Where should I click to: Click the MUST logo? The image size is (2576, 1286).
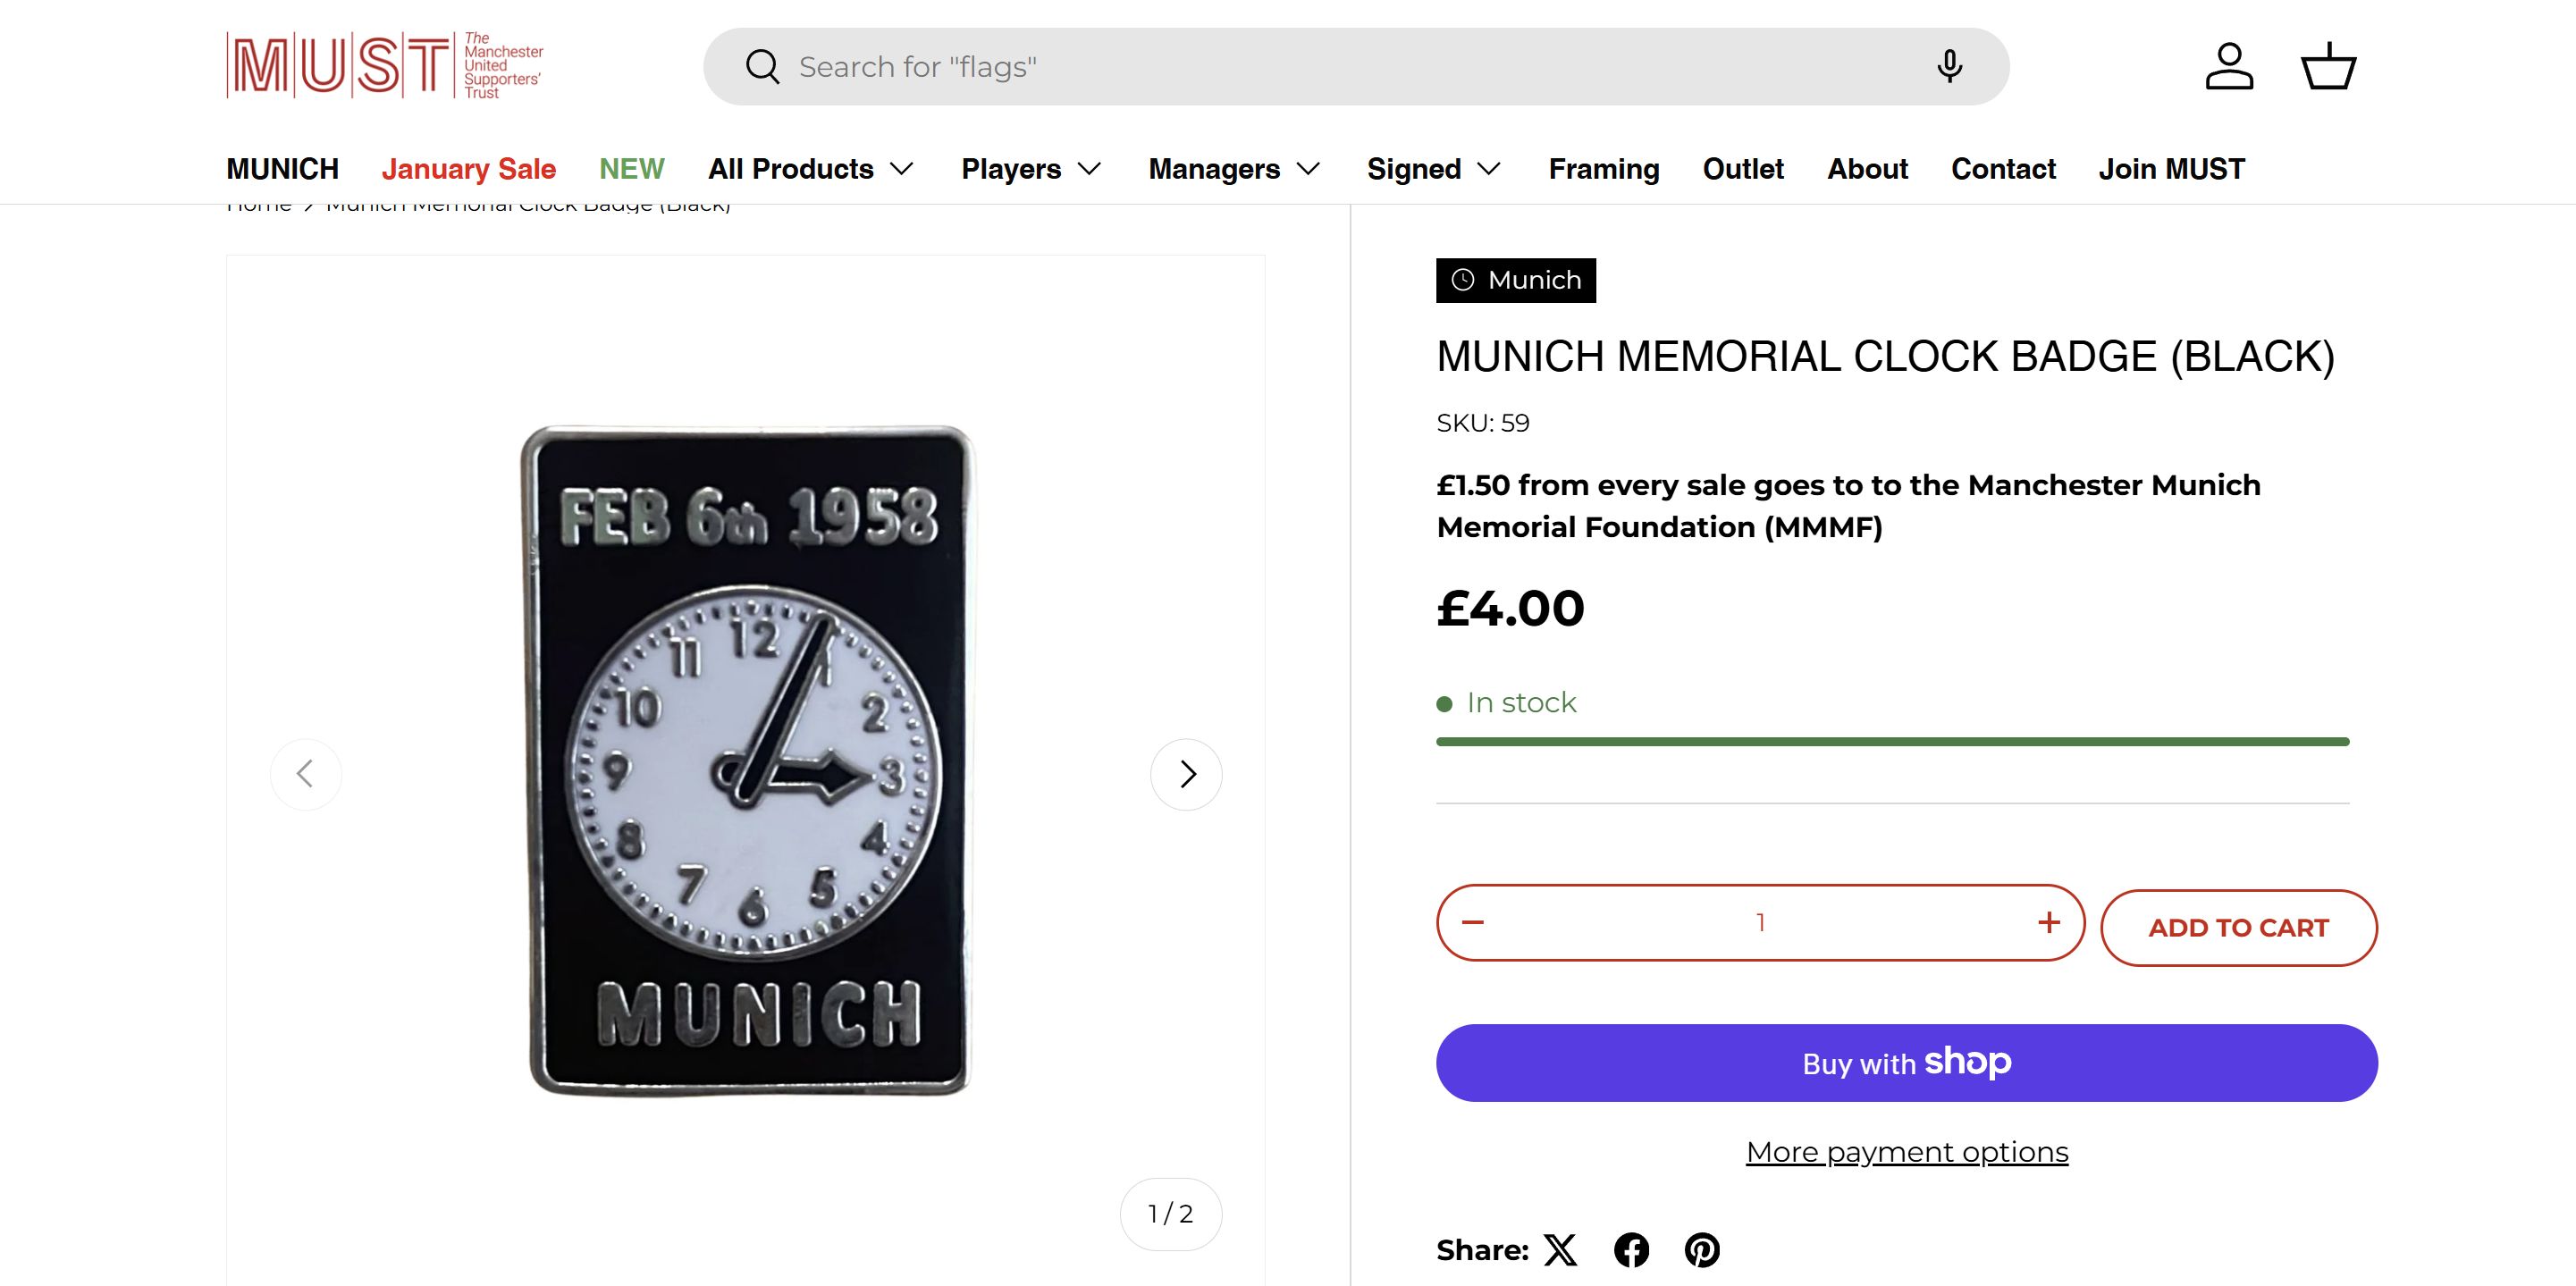(385, 66)
